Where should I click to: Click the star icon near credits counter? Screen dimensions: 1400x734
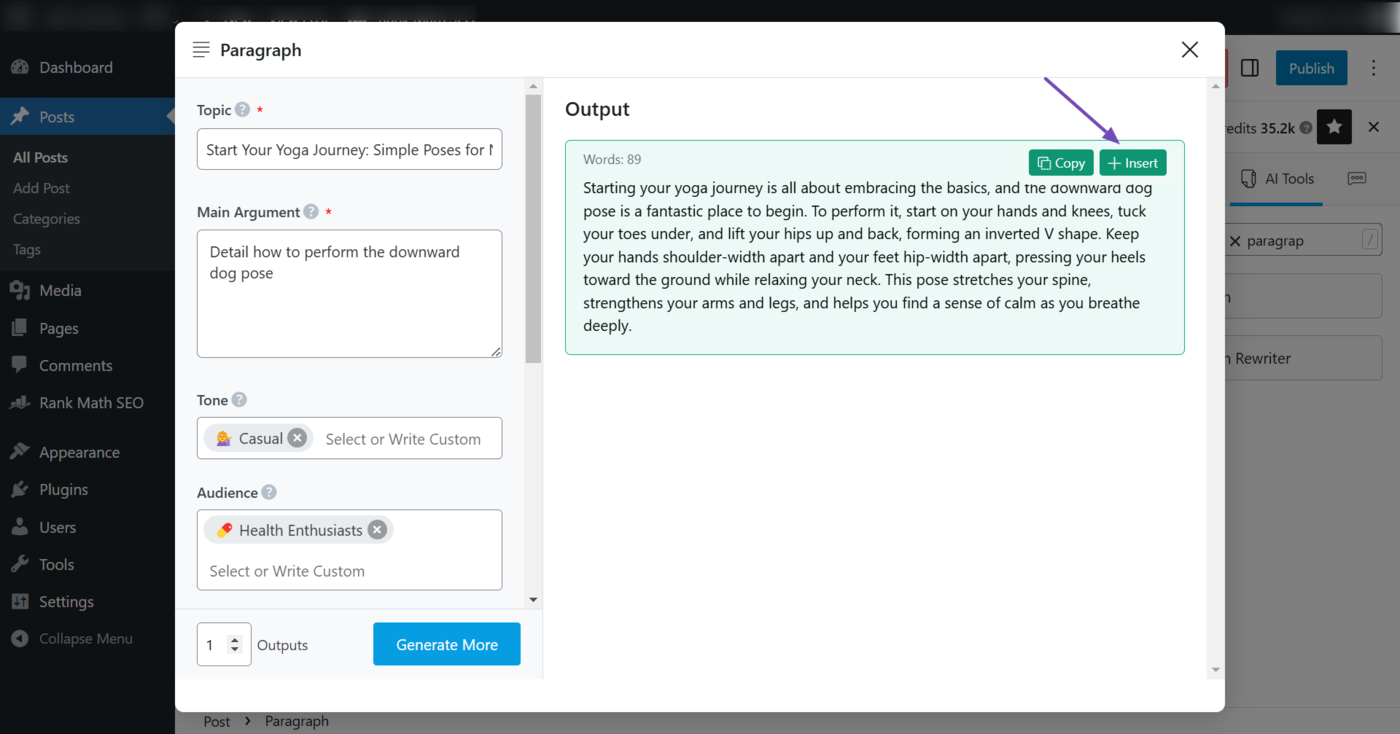(x=1334, y=127)
